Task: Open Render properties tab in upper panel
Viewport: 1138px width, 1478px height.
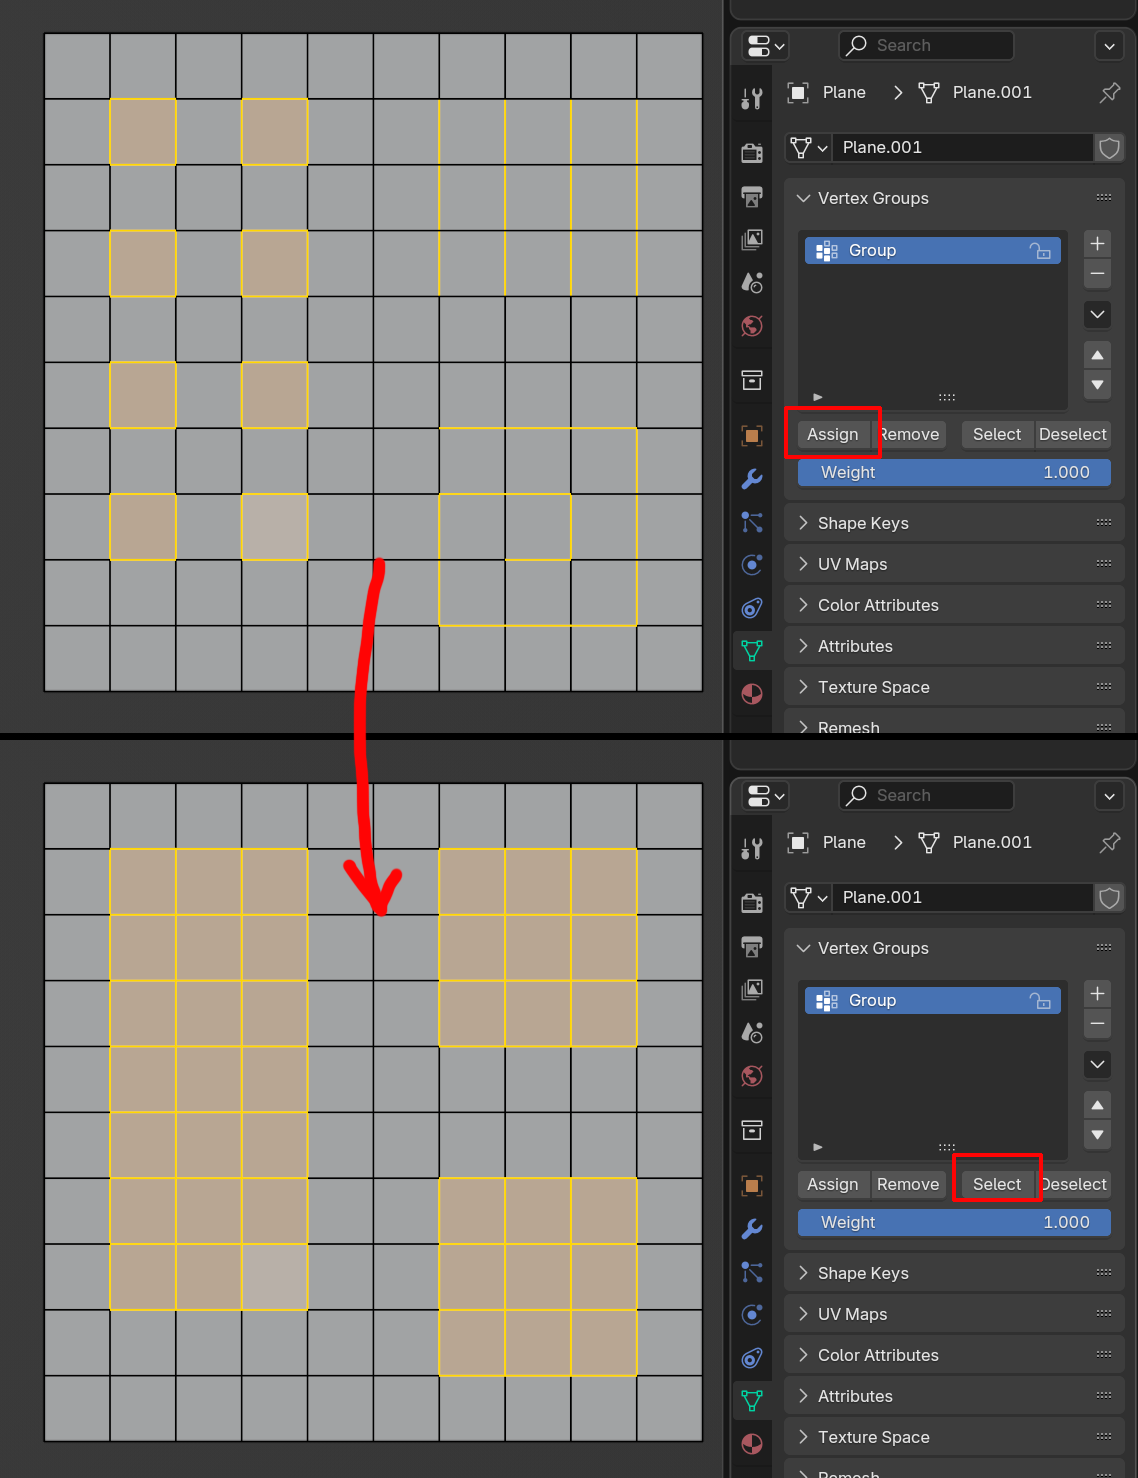Action: coord(752,152)
